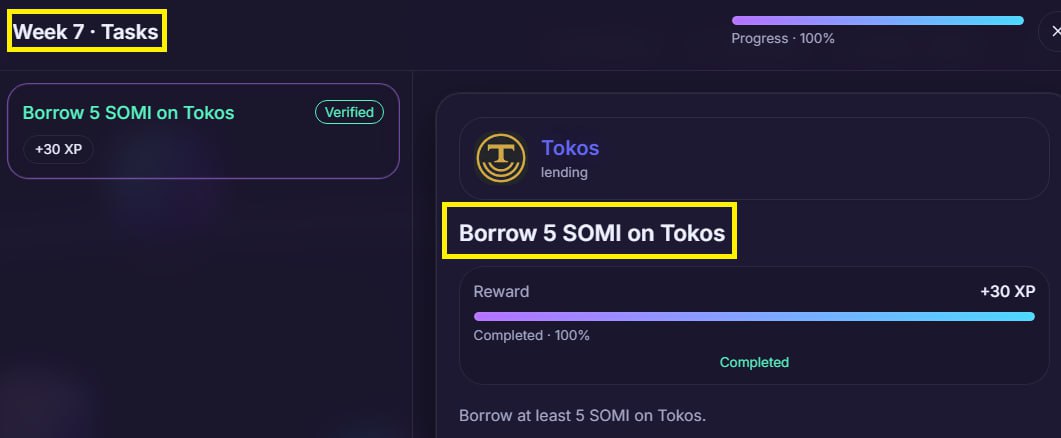Image resolution: width=1061 pixels, height=438 pixels.
Task: Click the Reward completion progress bar
Action: click(x=754, y=316)
